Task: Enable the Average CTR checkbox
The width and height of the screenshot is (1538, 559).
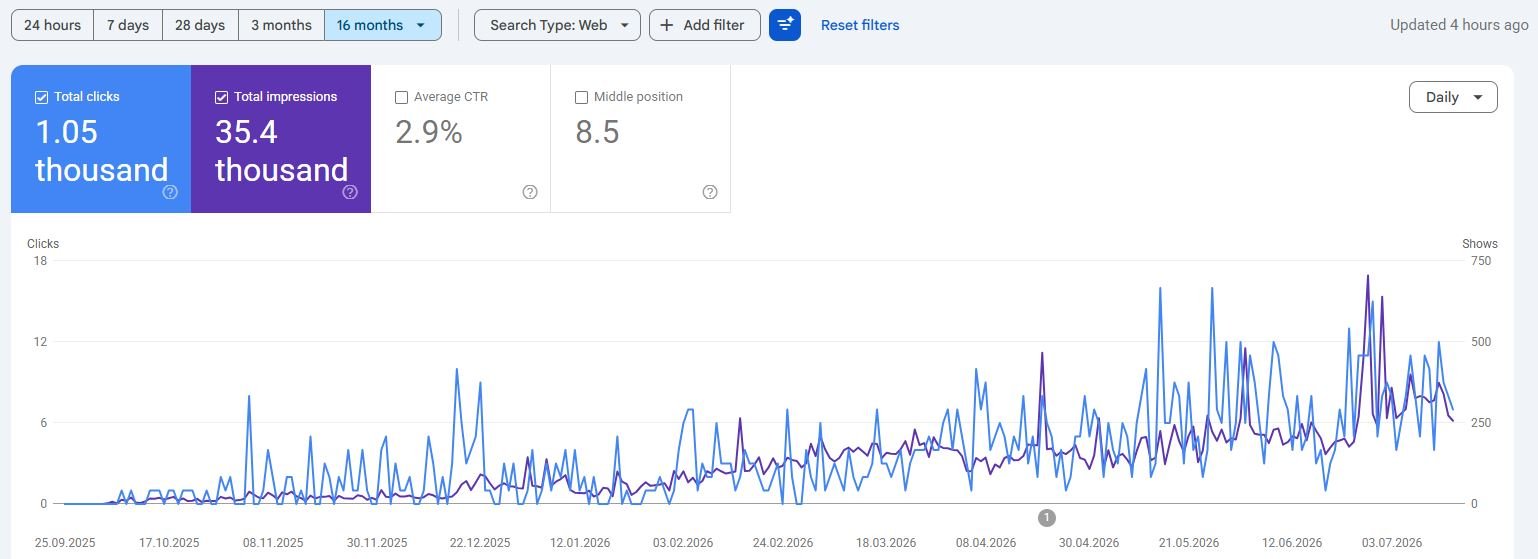Action: point(401,97)
